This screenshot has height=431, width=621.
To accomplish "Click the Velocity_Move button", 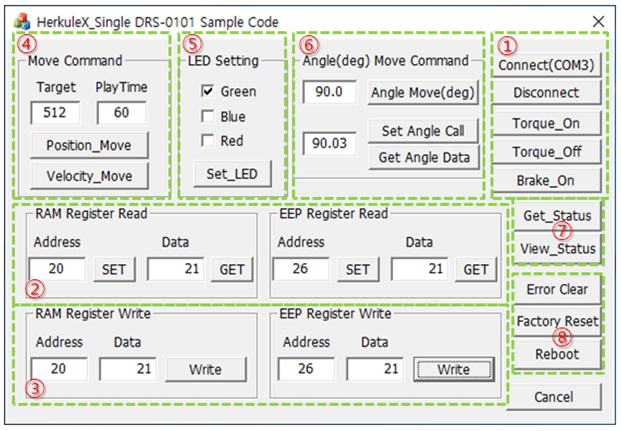I will coord(89,176).
